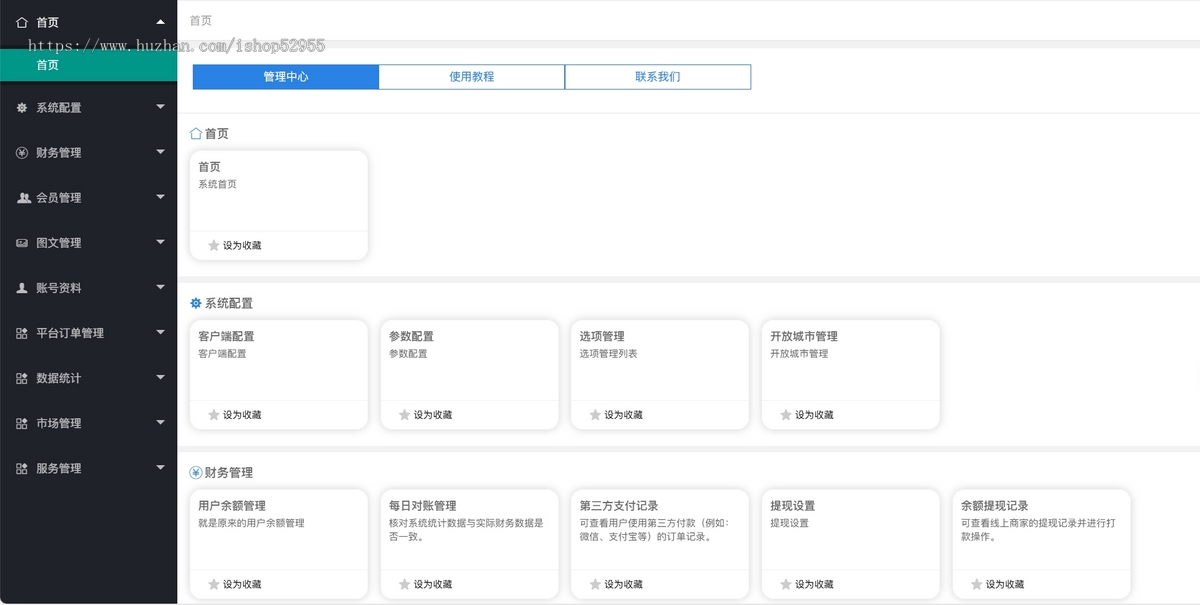The height and width of the screenshot is (605, 1200).
Task: Star the 参数配置 card as favorite
Action: pos(404,414)
